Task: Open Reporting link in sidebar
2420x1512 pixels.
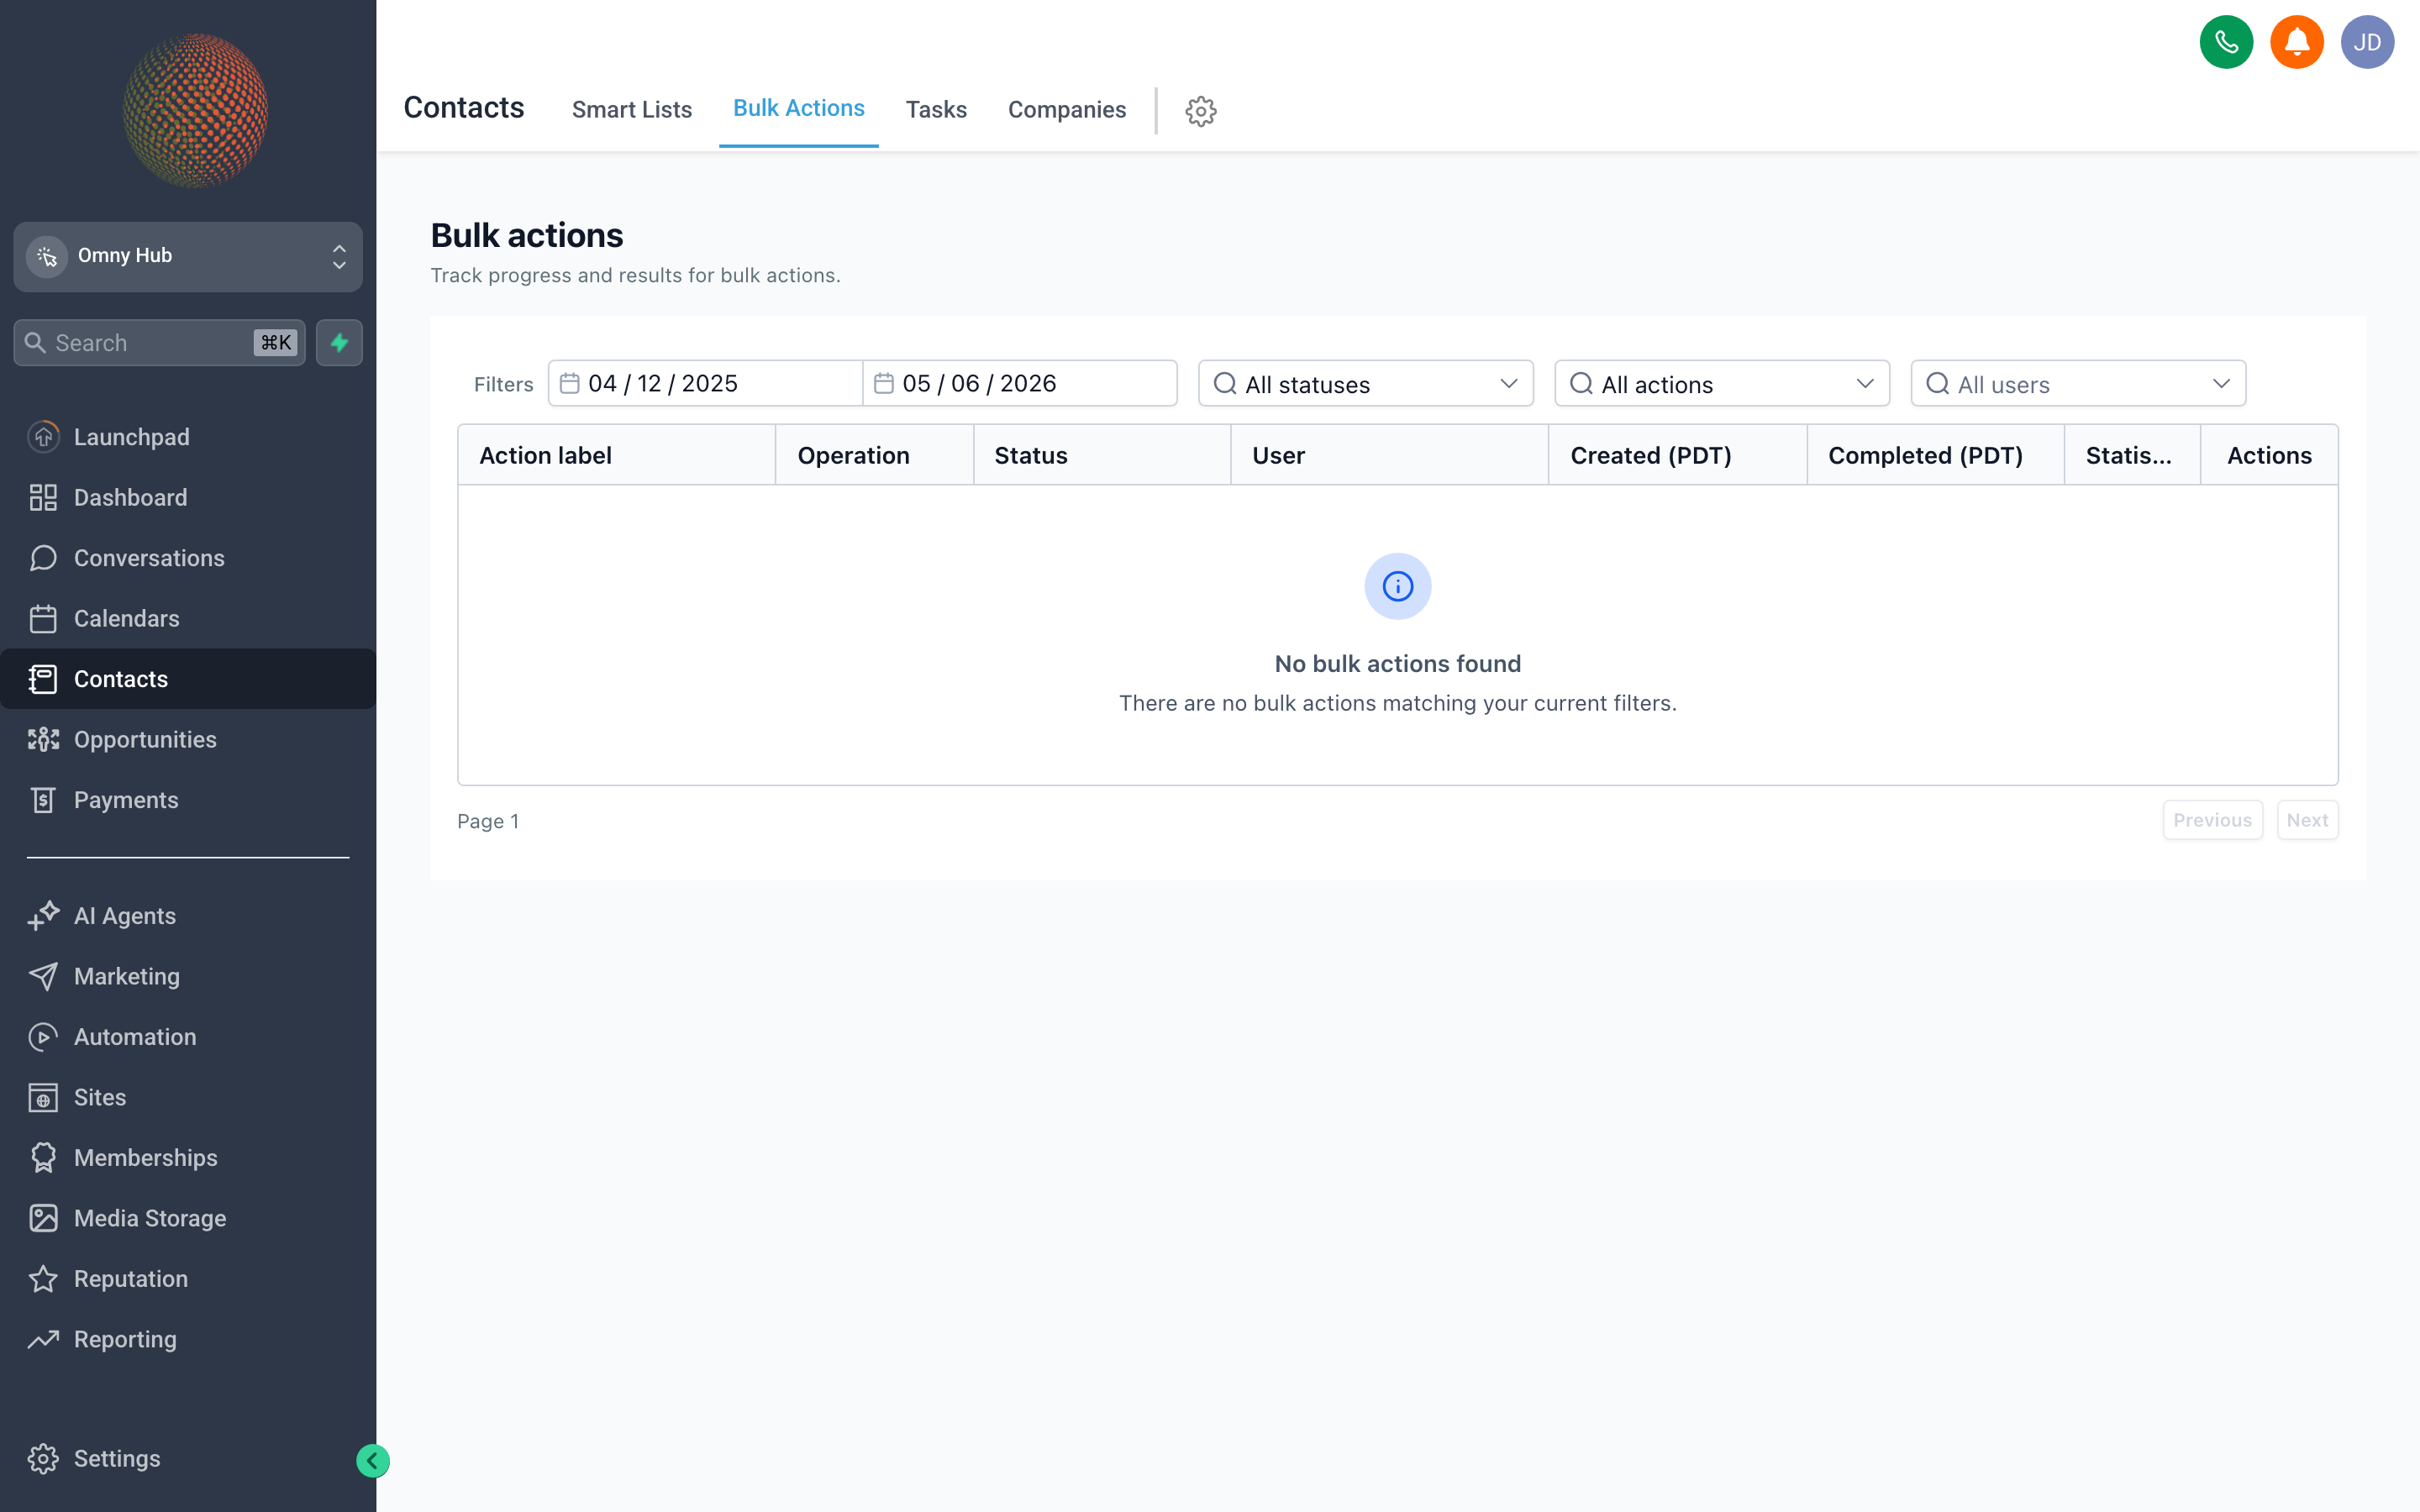Action: [x=188, y=1339]
